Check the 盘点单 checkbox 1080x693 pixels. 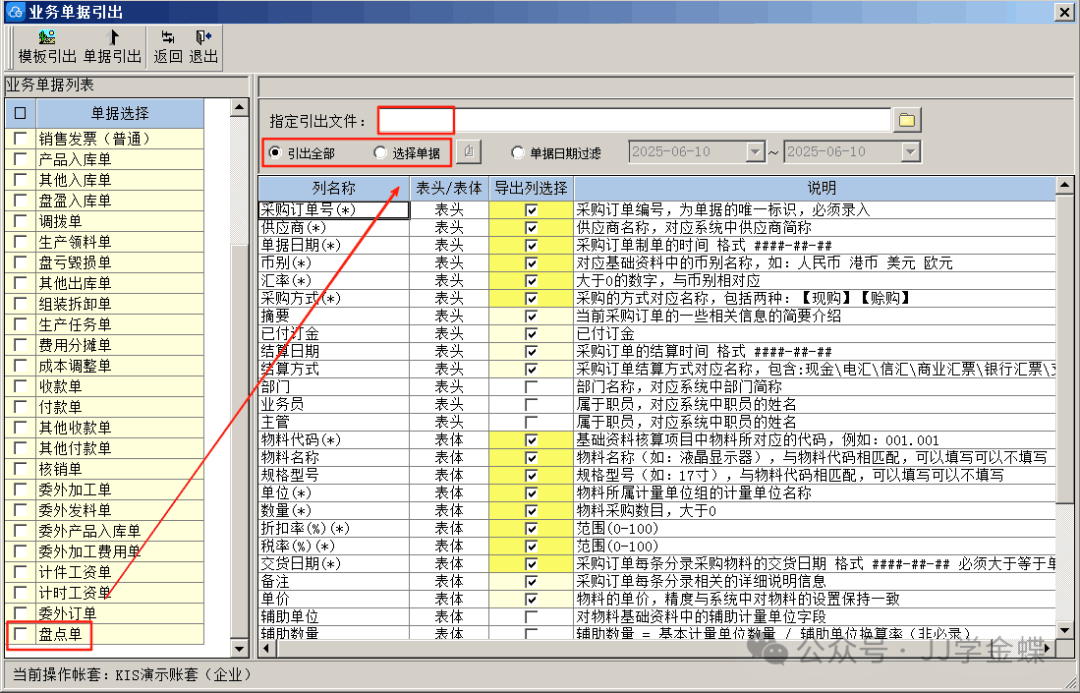(20, 634)
